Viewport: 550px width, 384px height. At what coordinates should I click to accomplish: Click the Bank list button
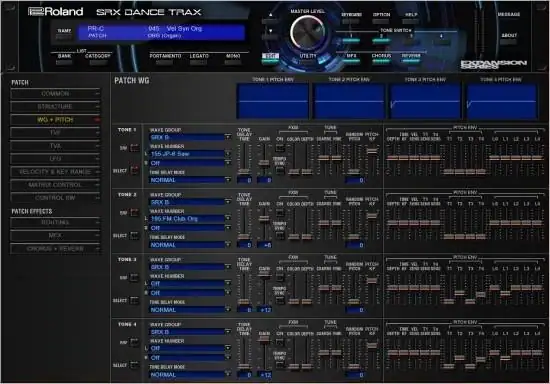pyautogui.click(x=64, y=62)
